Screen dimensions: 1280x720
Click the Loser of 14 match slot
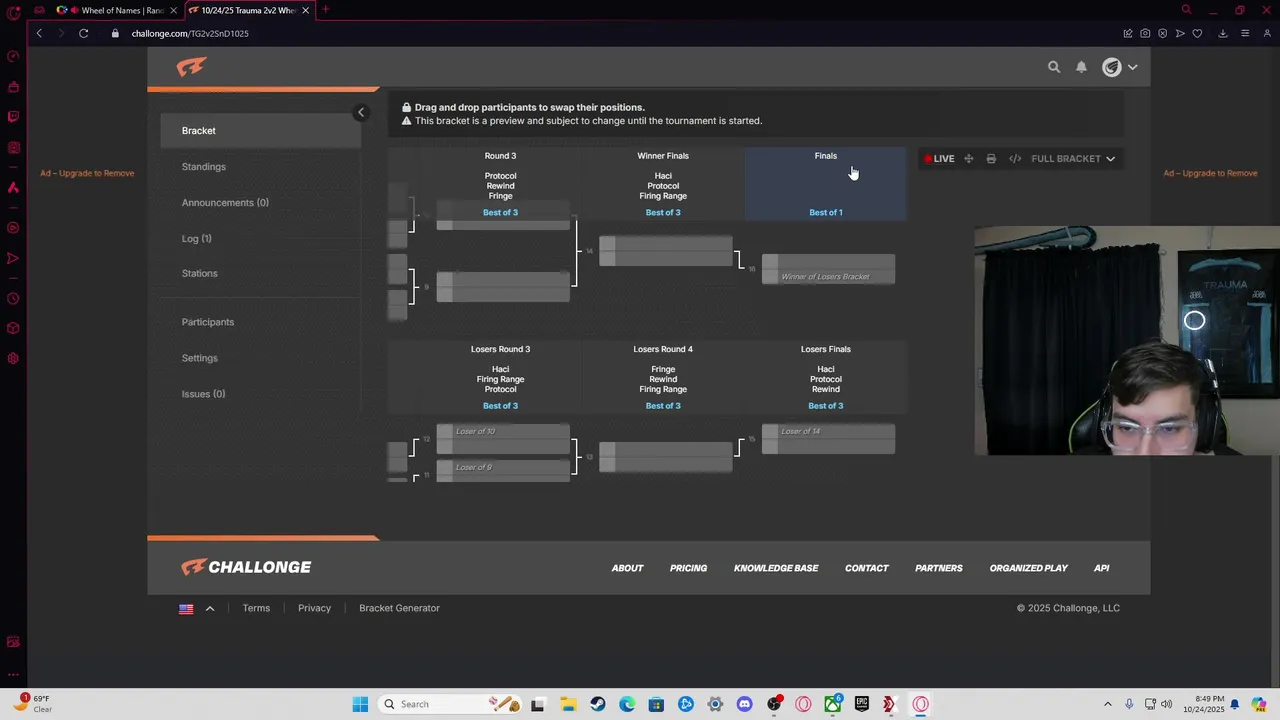829,431
